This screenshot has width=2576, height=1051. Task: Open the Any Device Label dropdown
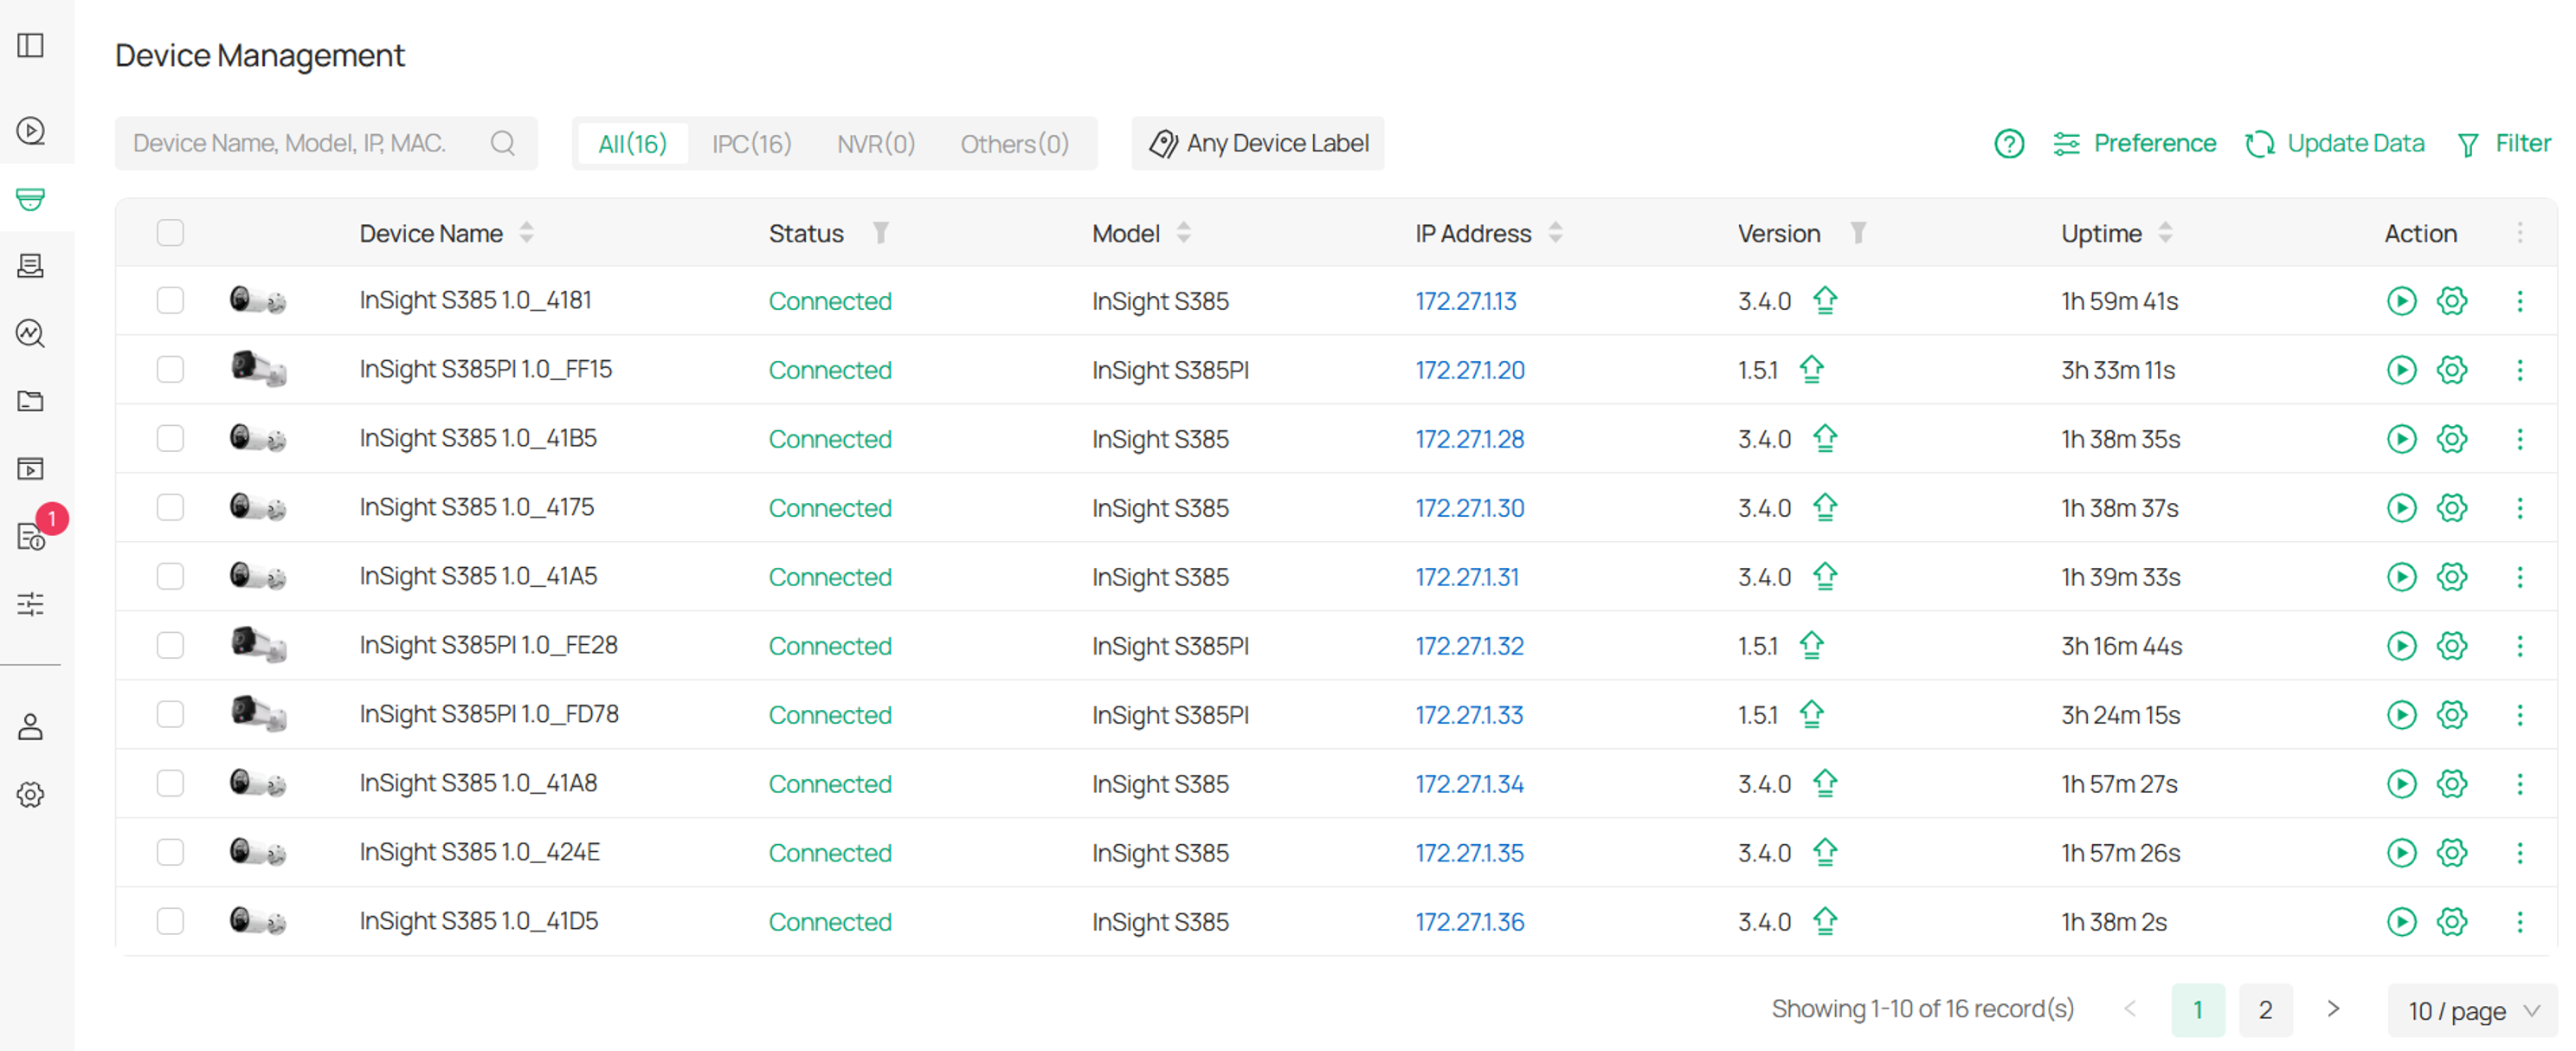(1258, 144)
